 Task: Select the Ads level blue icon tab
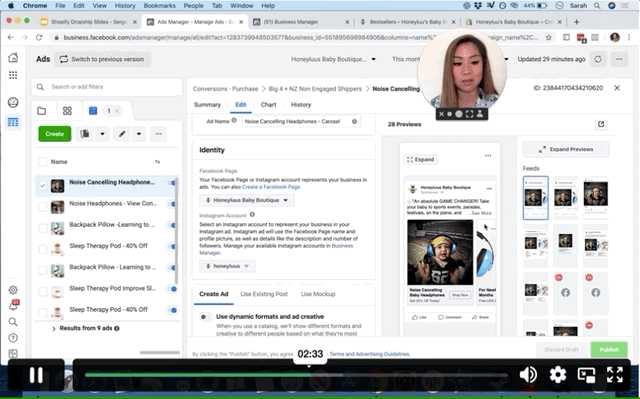[x=93, y=111]
